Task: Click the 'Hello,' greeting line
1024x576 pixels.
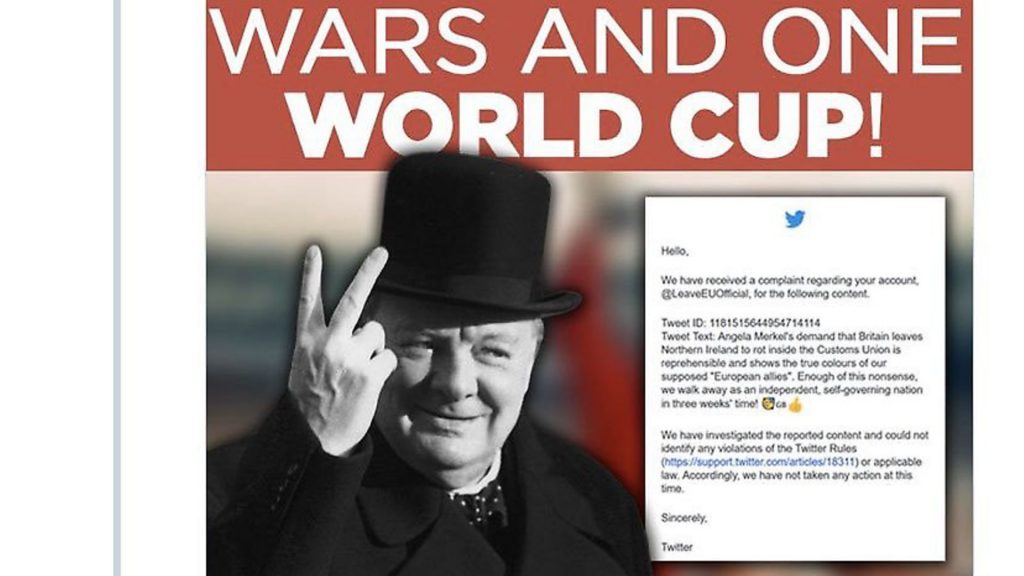Action: [675, 251]
